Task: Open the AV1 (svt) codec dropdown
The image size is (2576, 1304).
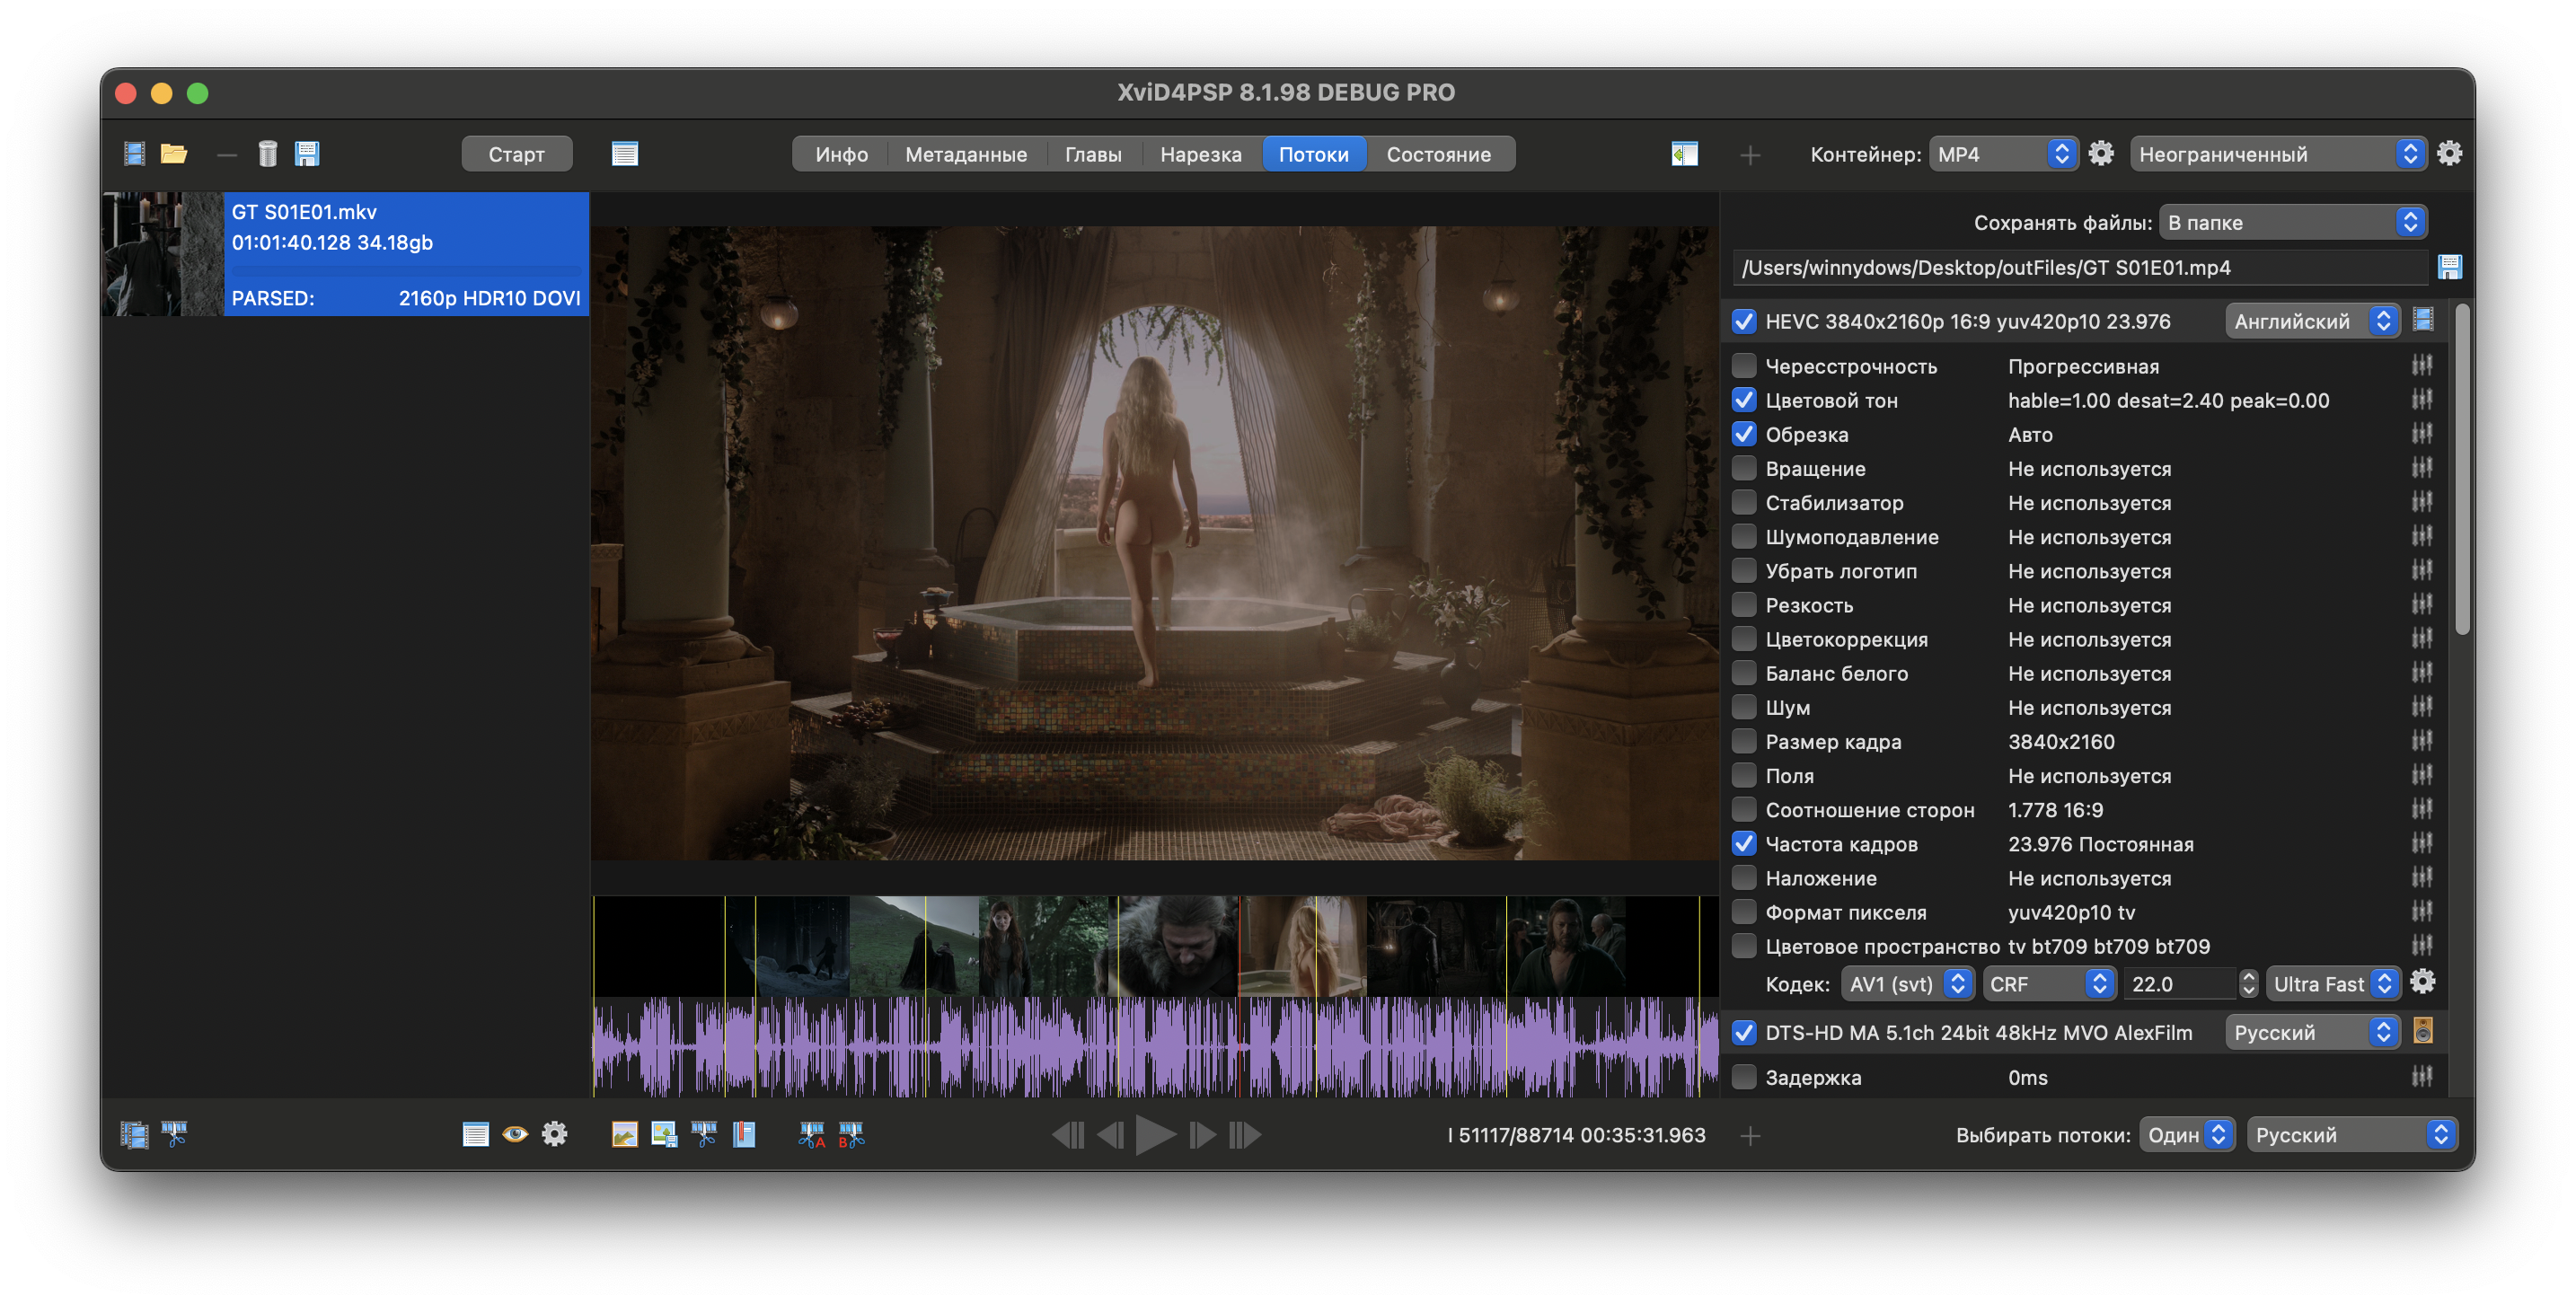Action: [x=1907, y=984]
